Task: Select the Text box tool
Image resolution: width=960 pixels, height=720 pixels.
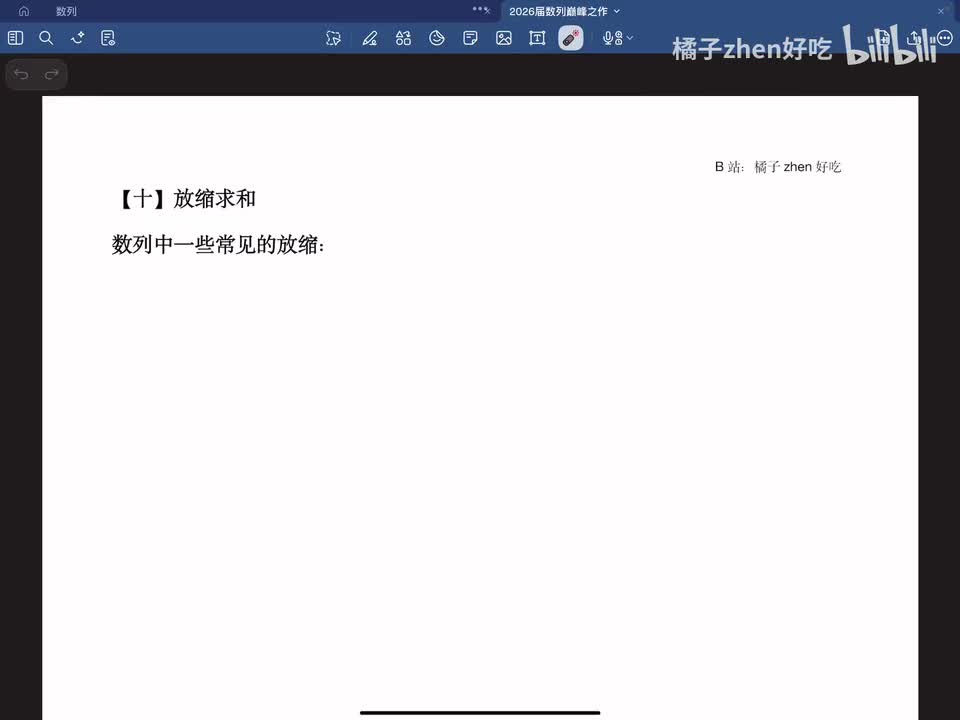Action: [x=537, y=38]
